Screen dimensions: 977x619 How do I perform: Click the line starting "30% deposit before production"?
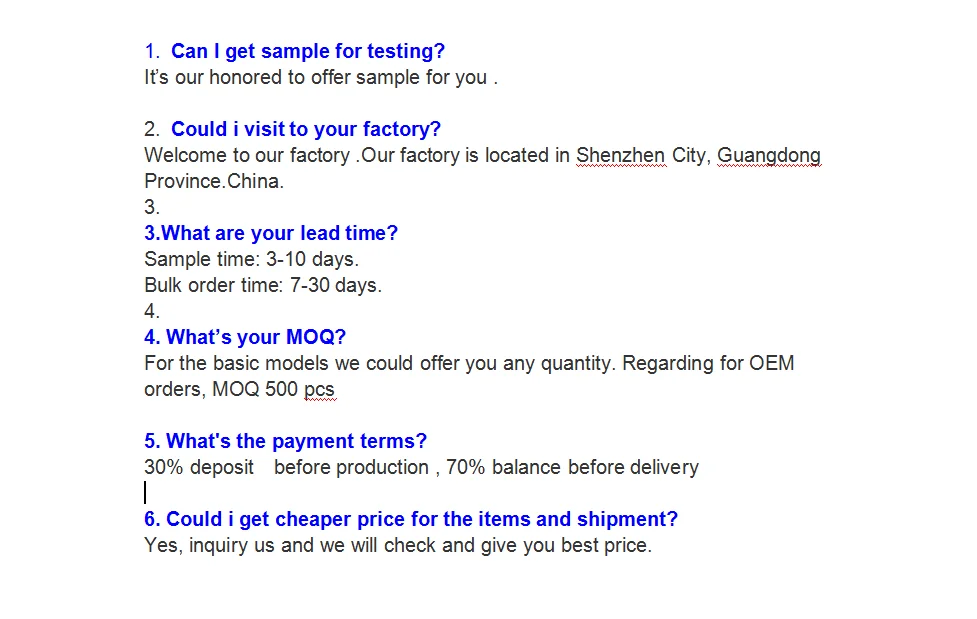pos(421,467)
